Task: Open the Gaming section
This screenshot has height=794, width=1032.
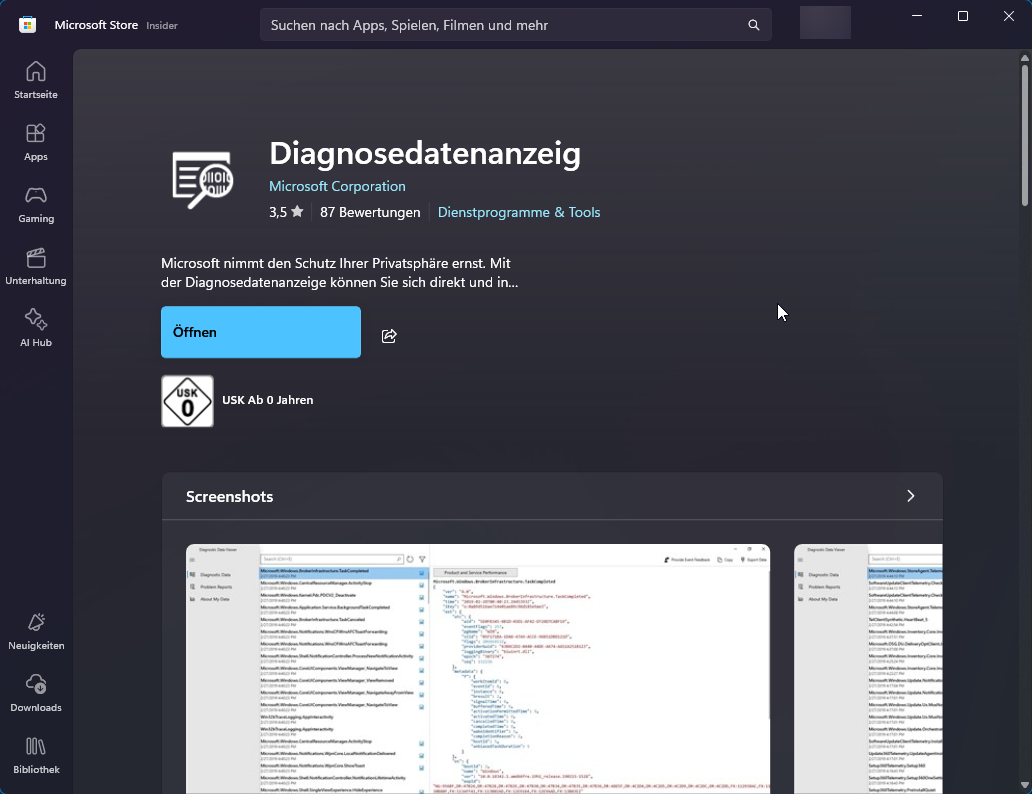Action: [x=36, y=204]
